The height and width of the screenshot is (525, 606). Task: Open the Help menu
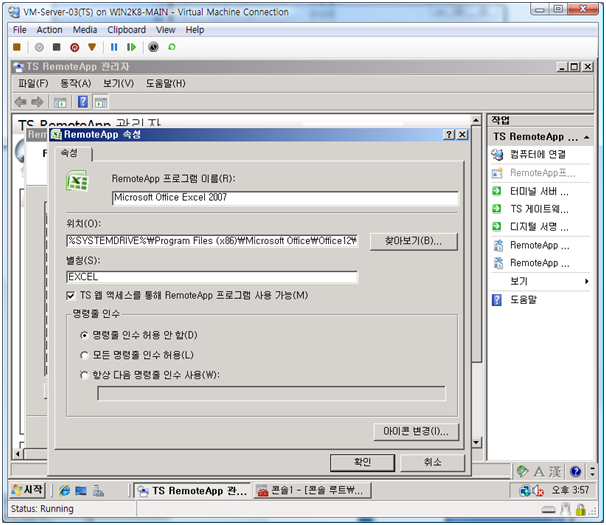click(194, 30)
